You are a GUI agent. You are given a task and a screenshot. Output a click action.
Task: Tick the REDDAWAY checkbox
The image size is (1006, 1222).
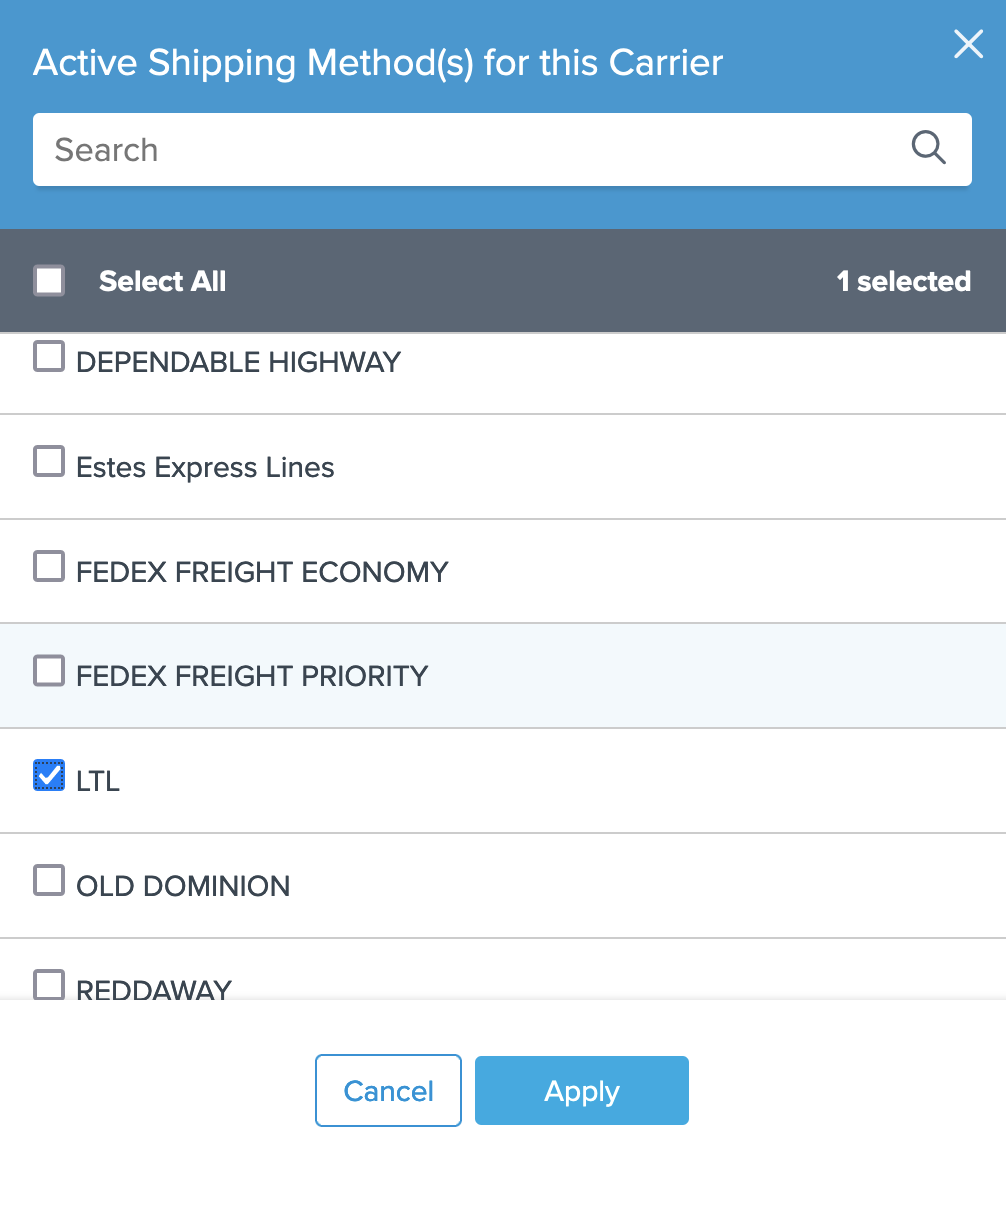pyautogui.click(x=49, y=985)
